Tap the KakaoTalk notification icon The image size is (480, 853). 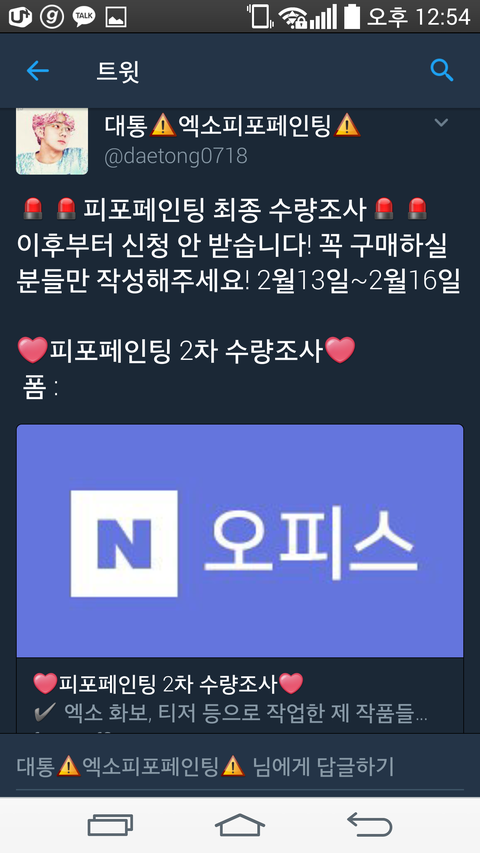tap(84, 16)
